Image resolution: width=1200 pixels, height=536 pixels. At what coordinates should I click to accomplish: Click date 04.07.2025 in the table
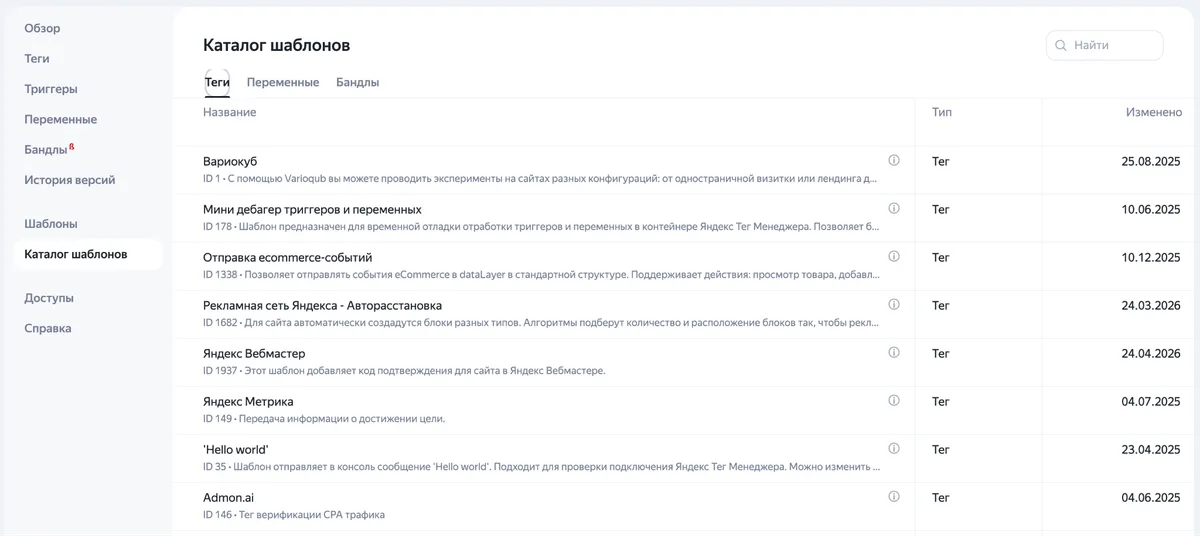pyautogui.click(x=1151, y=401)
